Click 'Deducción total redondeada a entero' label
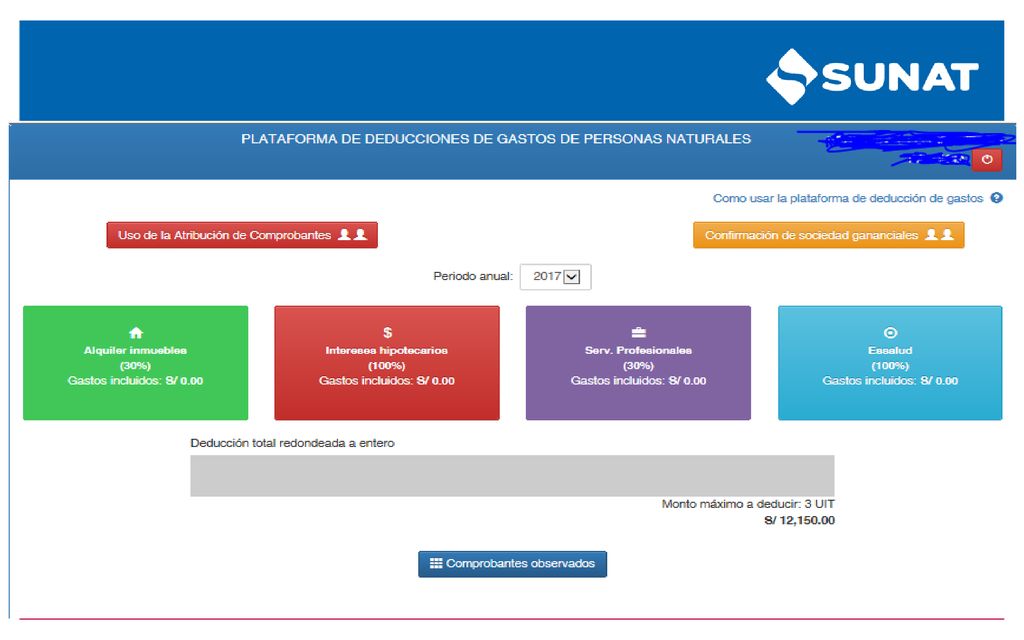 292,443
